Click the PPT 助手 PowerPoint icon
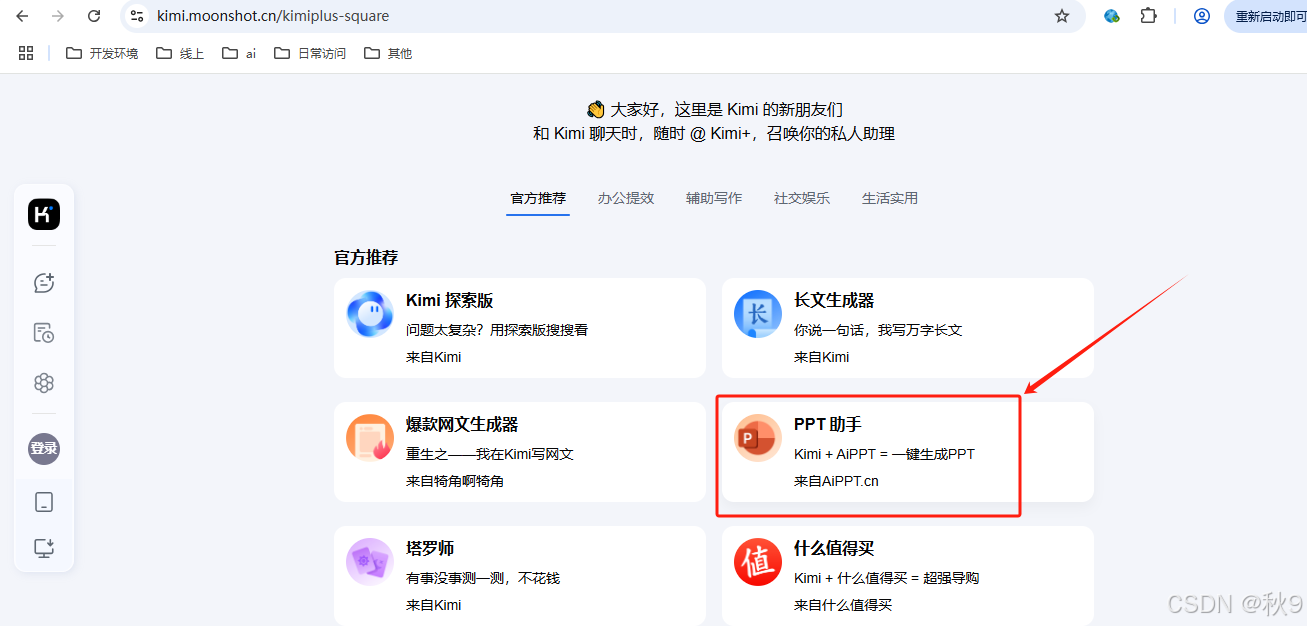 tap(758, 438)
